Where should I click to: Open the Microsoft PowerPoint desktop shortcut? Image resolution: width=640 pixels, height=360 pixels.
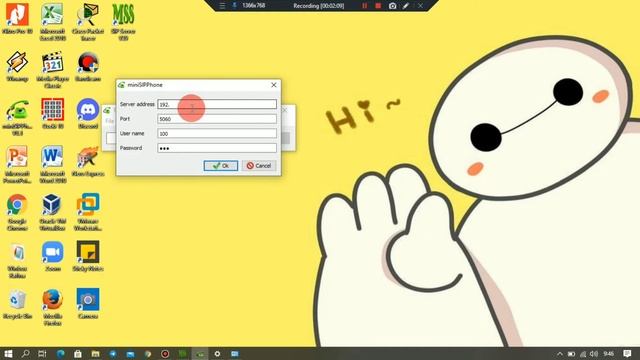[x=17, y=164]
